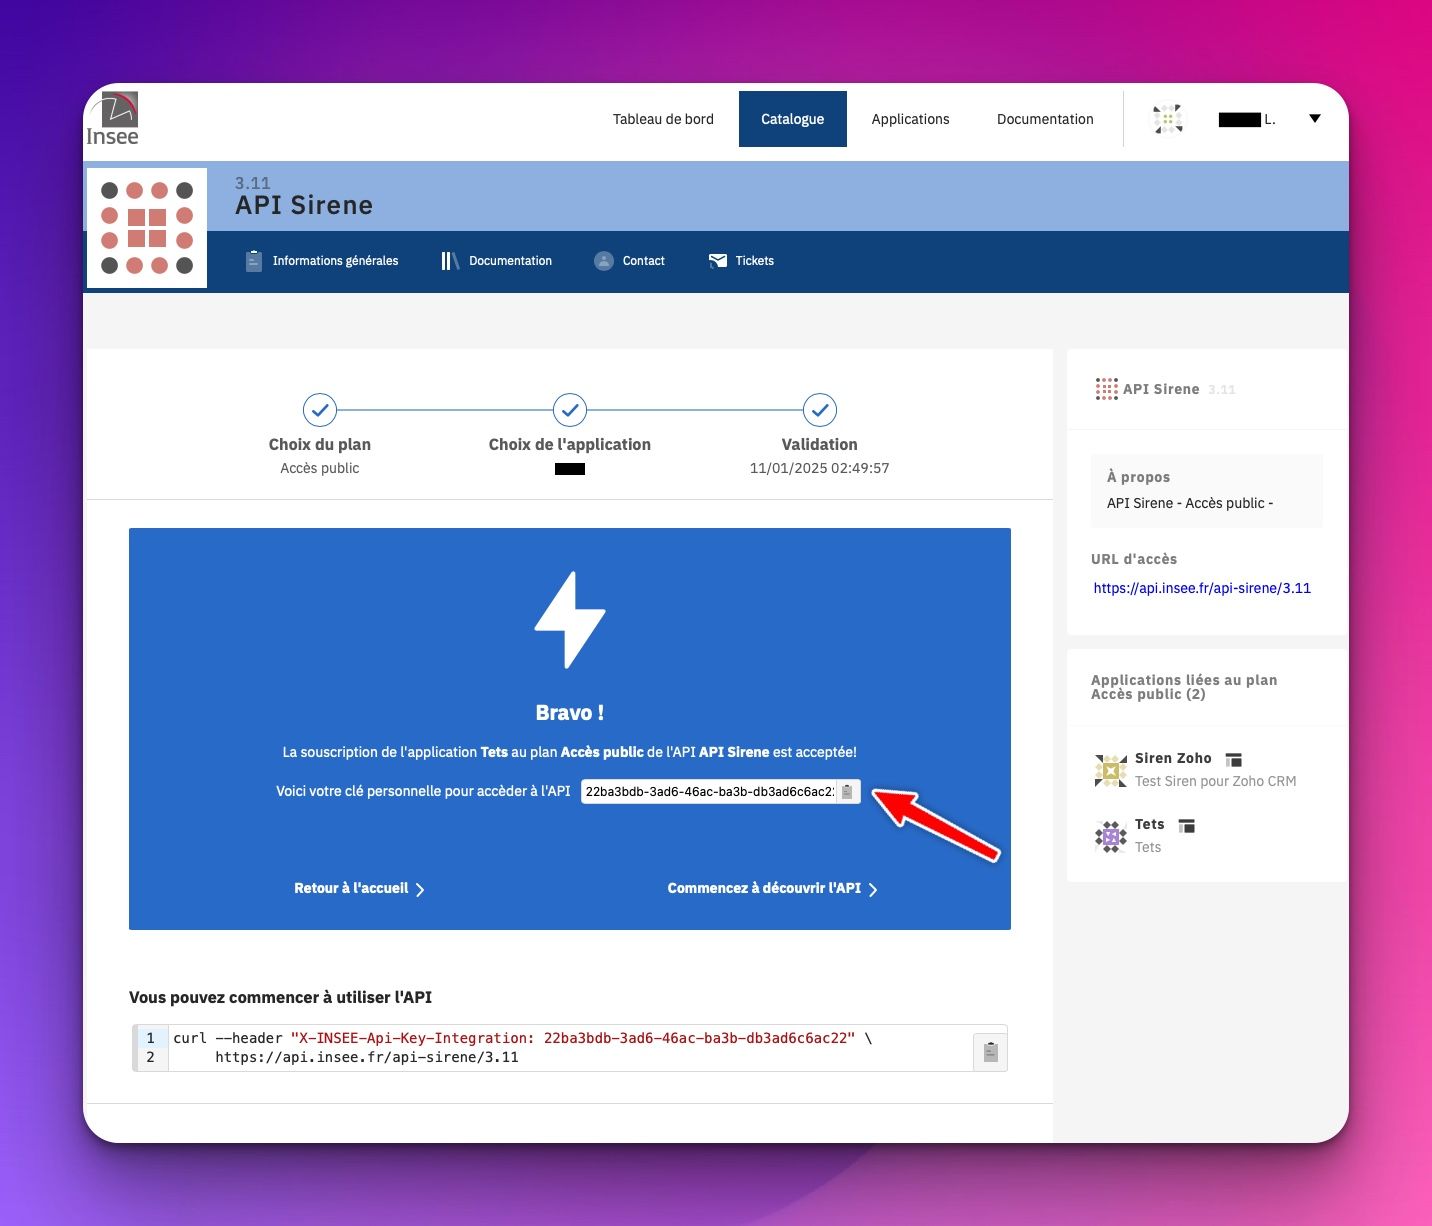Click the curl command code block

click(x=570, y=1048)
